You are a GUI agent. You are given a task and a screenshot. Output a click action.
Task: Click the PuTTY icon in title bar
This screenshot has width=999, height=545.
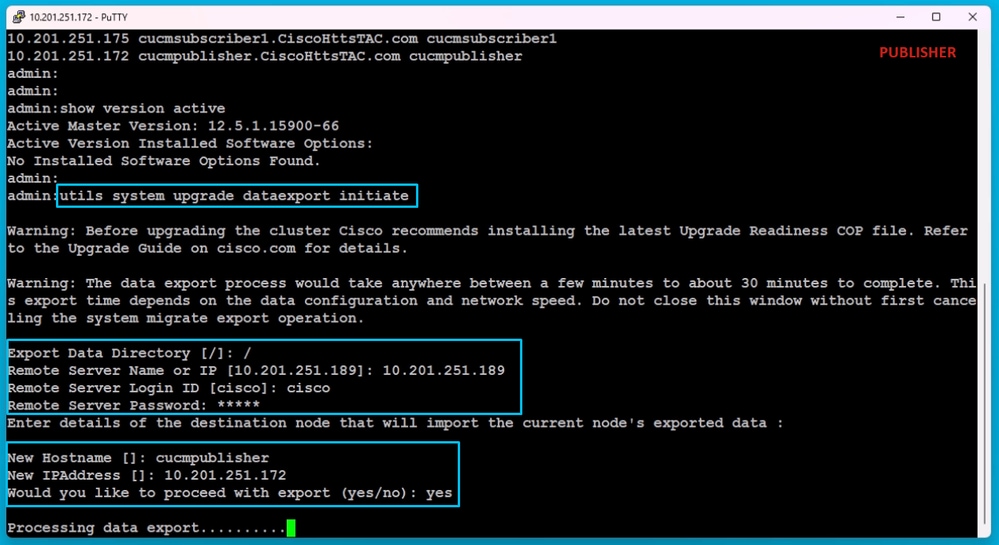[18, 17]
